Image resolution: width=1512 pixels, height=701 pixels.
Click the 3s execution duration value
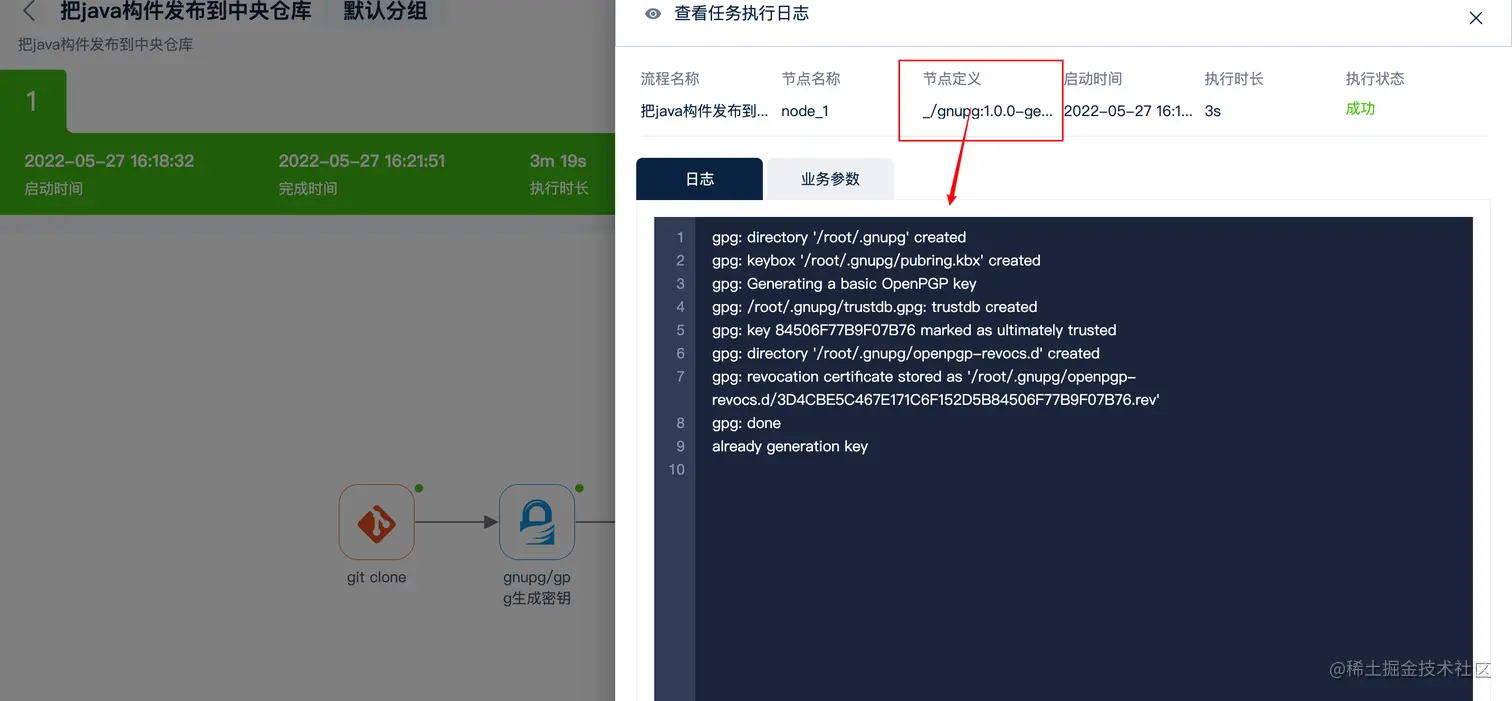point(1213,111)
